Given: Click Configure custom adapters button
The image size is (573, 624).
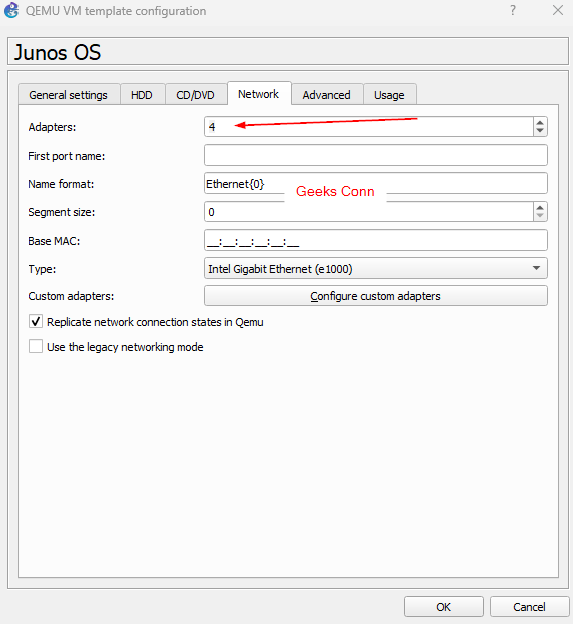Looking at the screenshot, I should [x=376, y=296].
